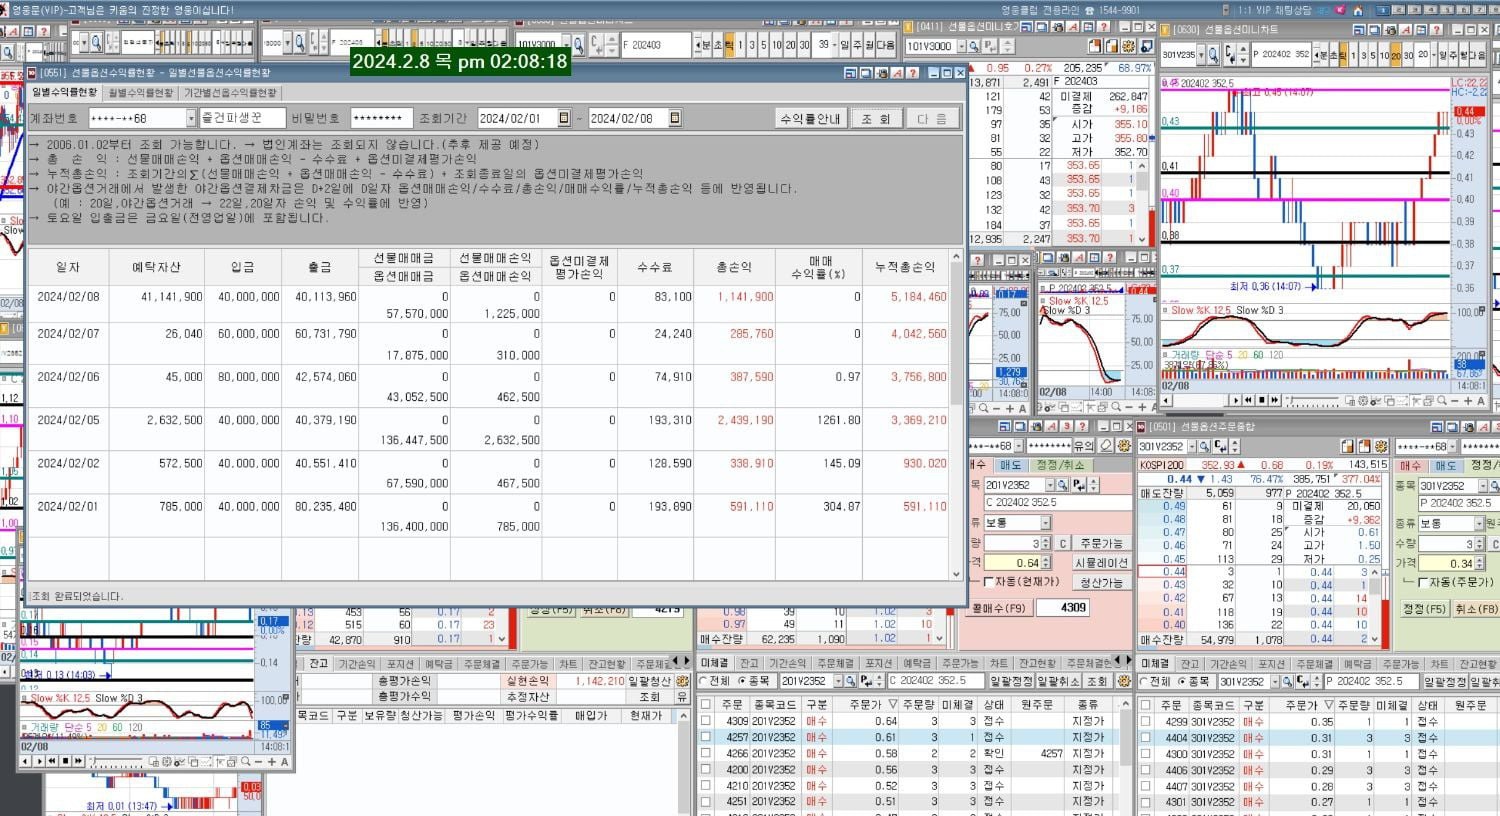
Task: Check the checkbox for order 4309
Action: (706, 721)
